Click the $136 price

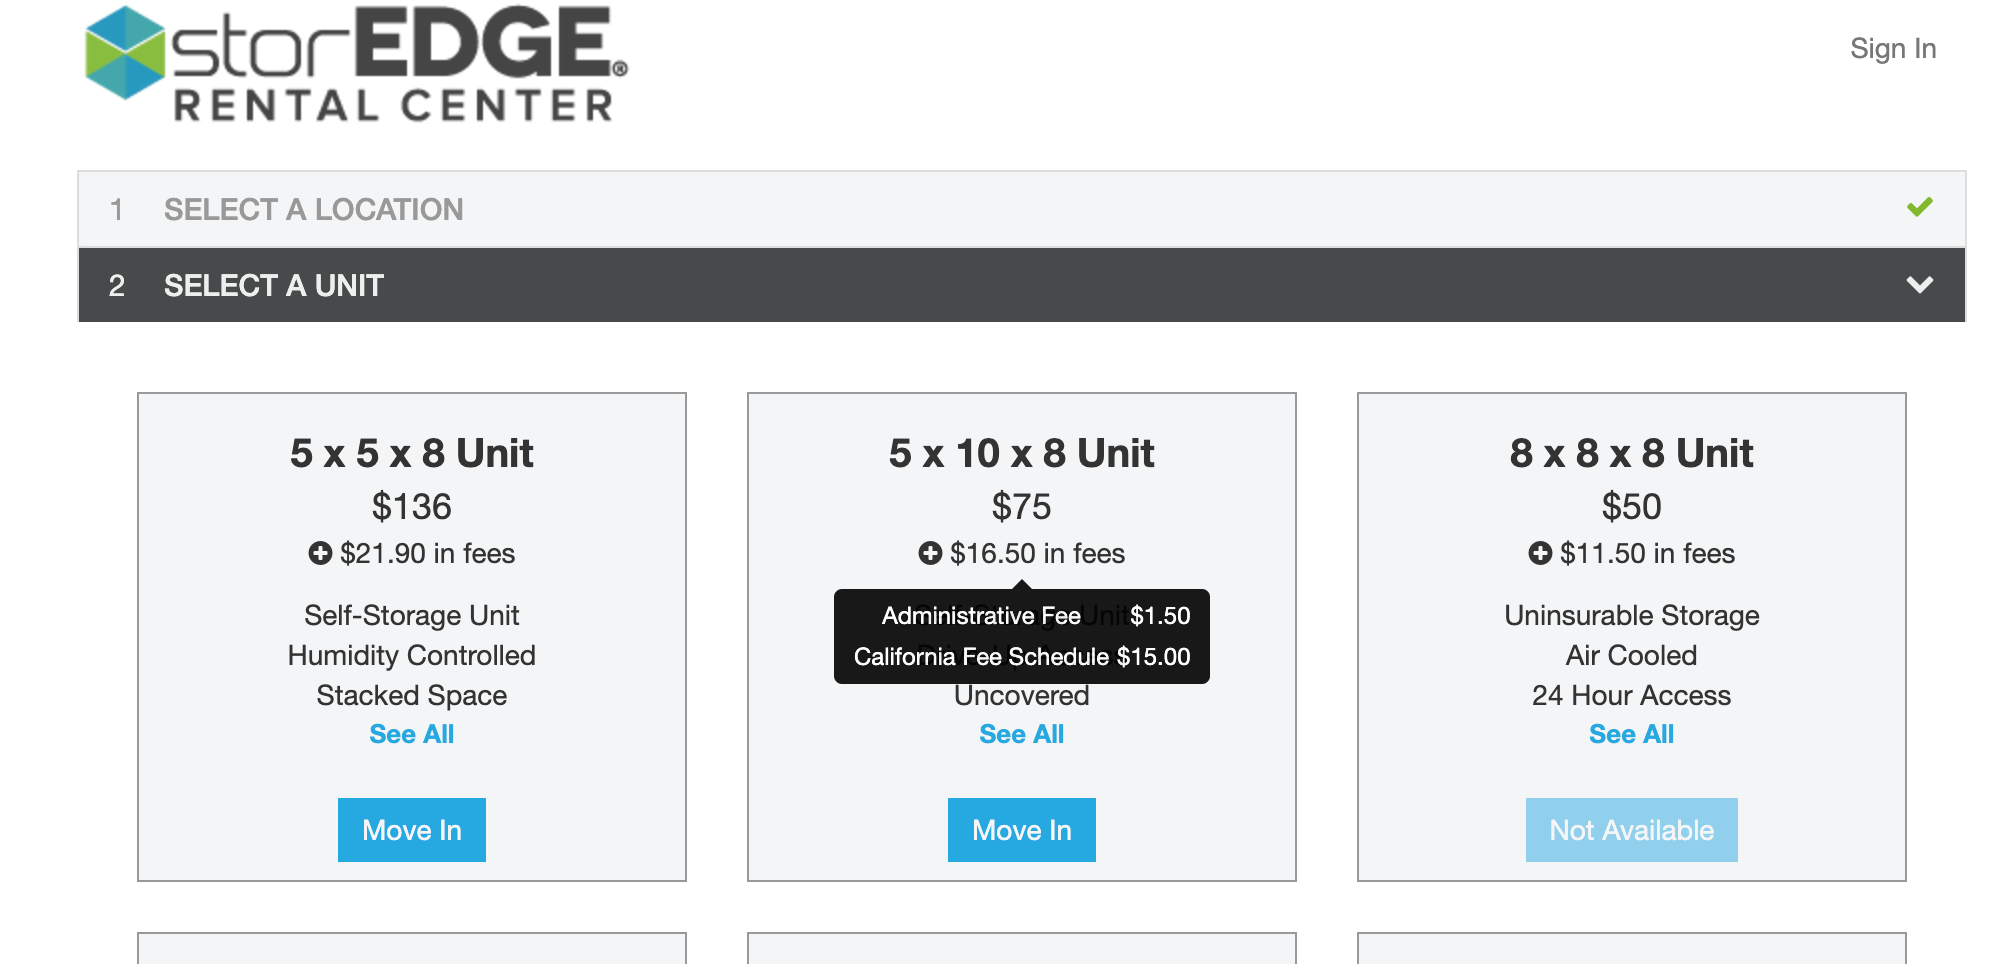[x=412, y=507]
